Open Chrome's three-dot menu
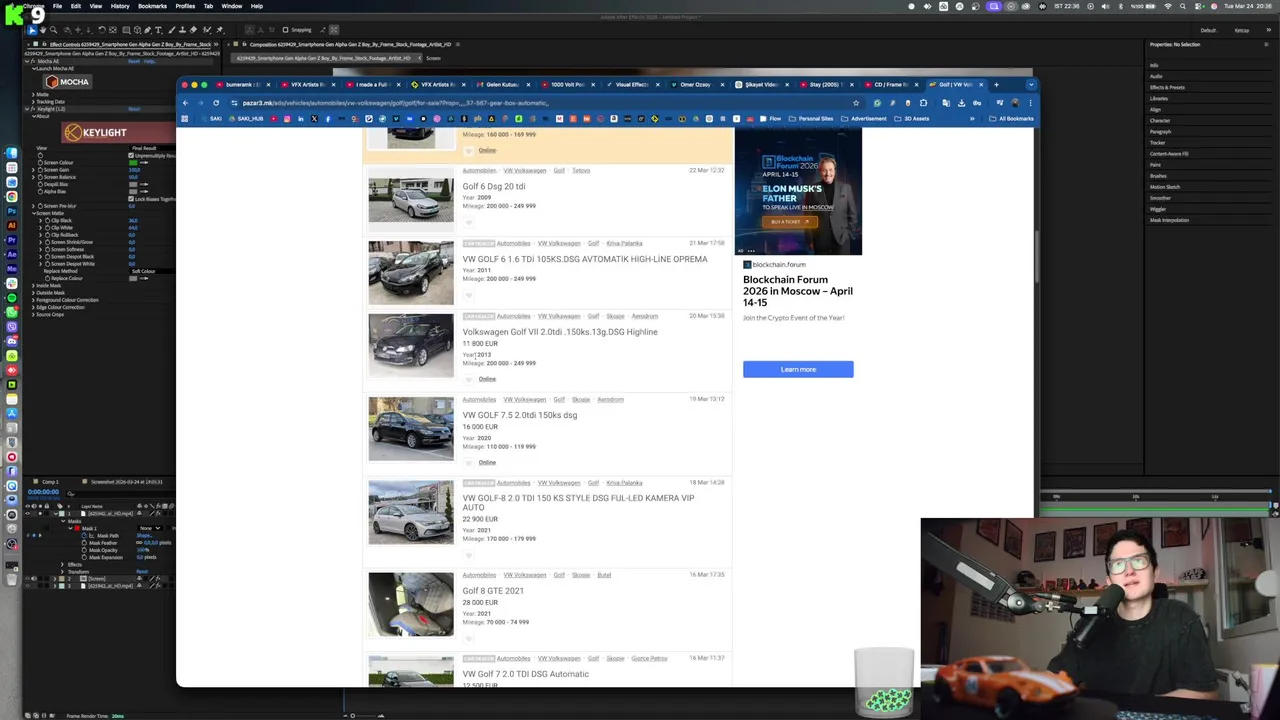The height and width of the screenshot is (720, 1280). 1030,103
